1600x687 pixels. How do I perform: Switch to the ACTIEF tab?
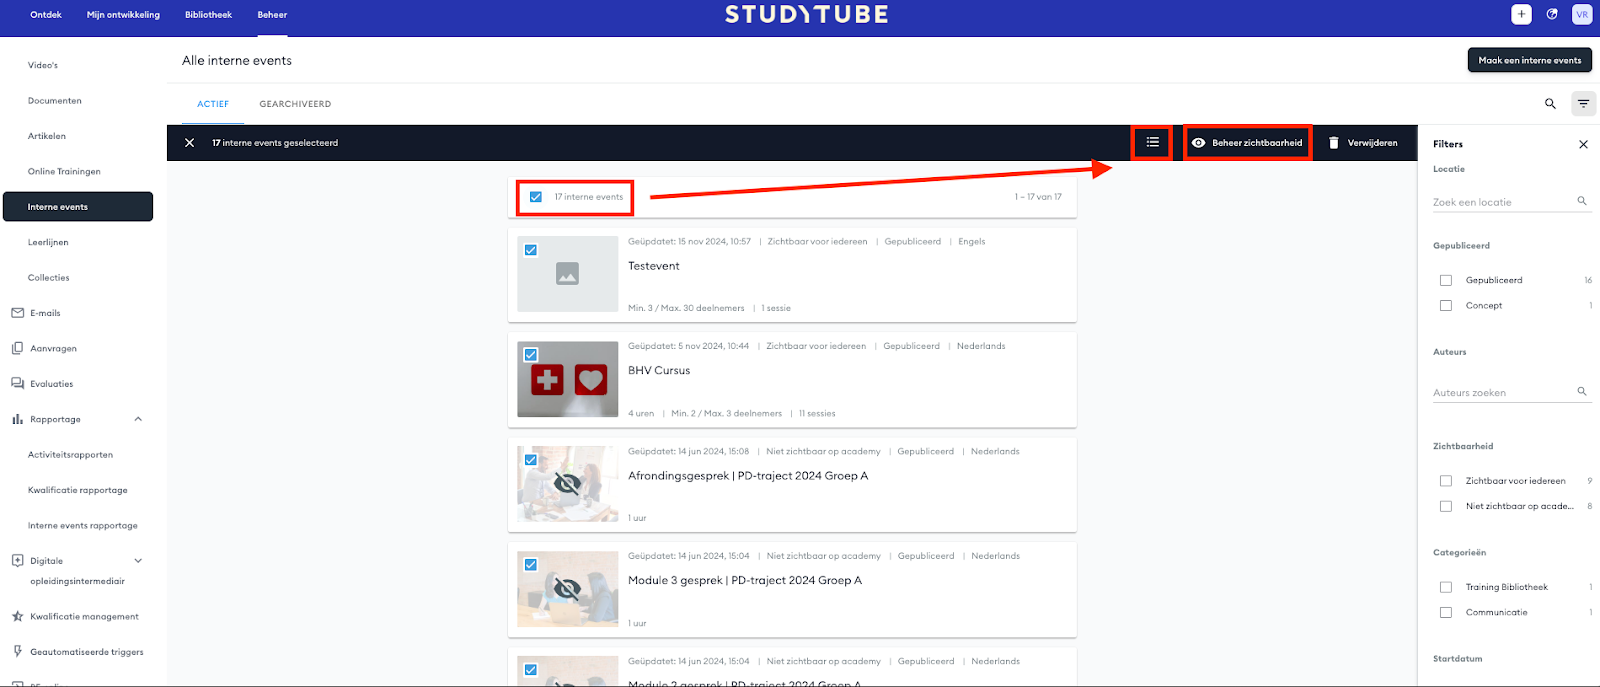tap(213, 104)
